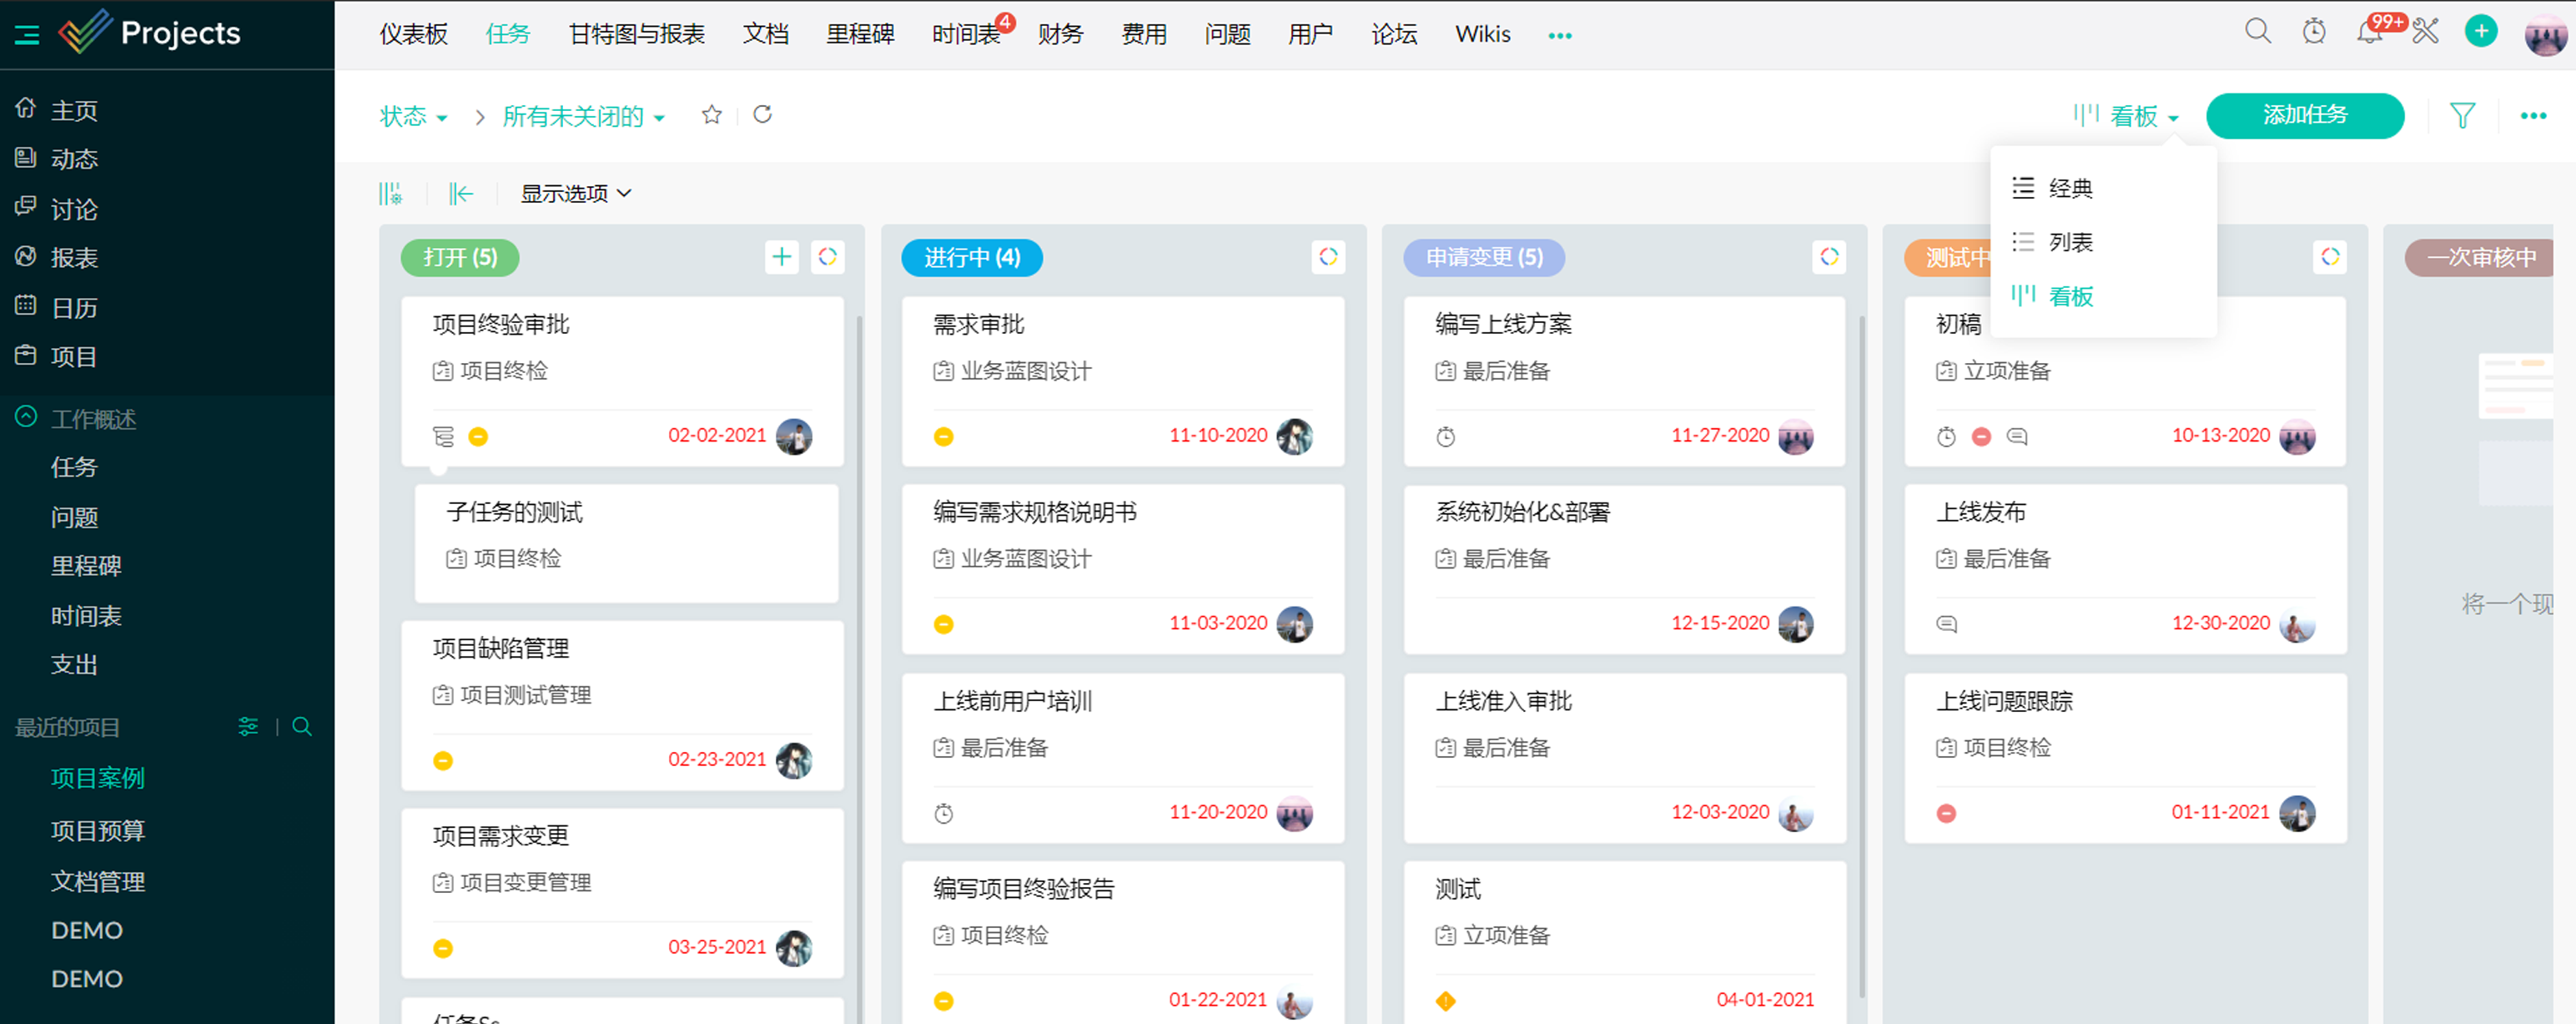Click the collapse columns arrow icon
The image size is (2576, 1024).
tap(460, 193)
